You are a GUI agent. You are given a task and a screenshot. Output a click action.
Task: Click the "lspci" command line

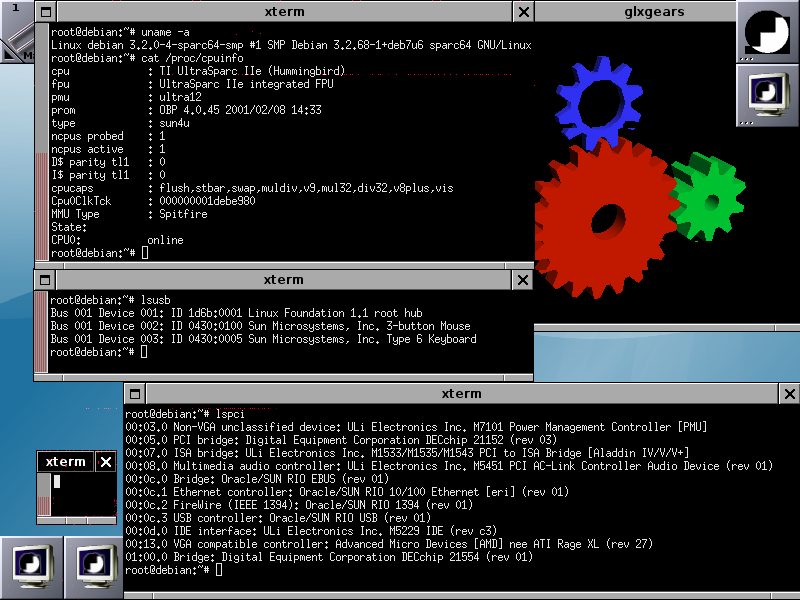pos(185,414)
